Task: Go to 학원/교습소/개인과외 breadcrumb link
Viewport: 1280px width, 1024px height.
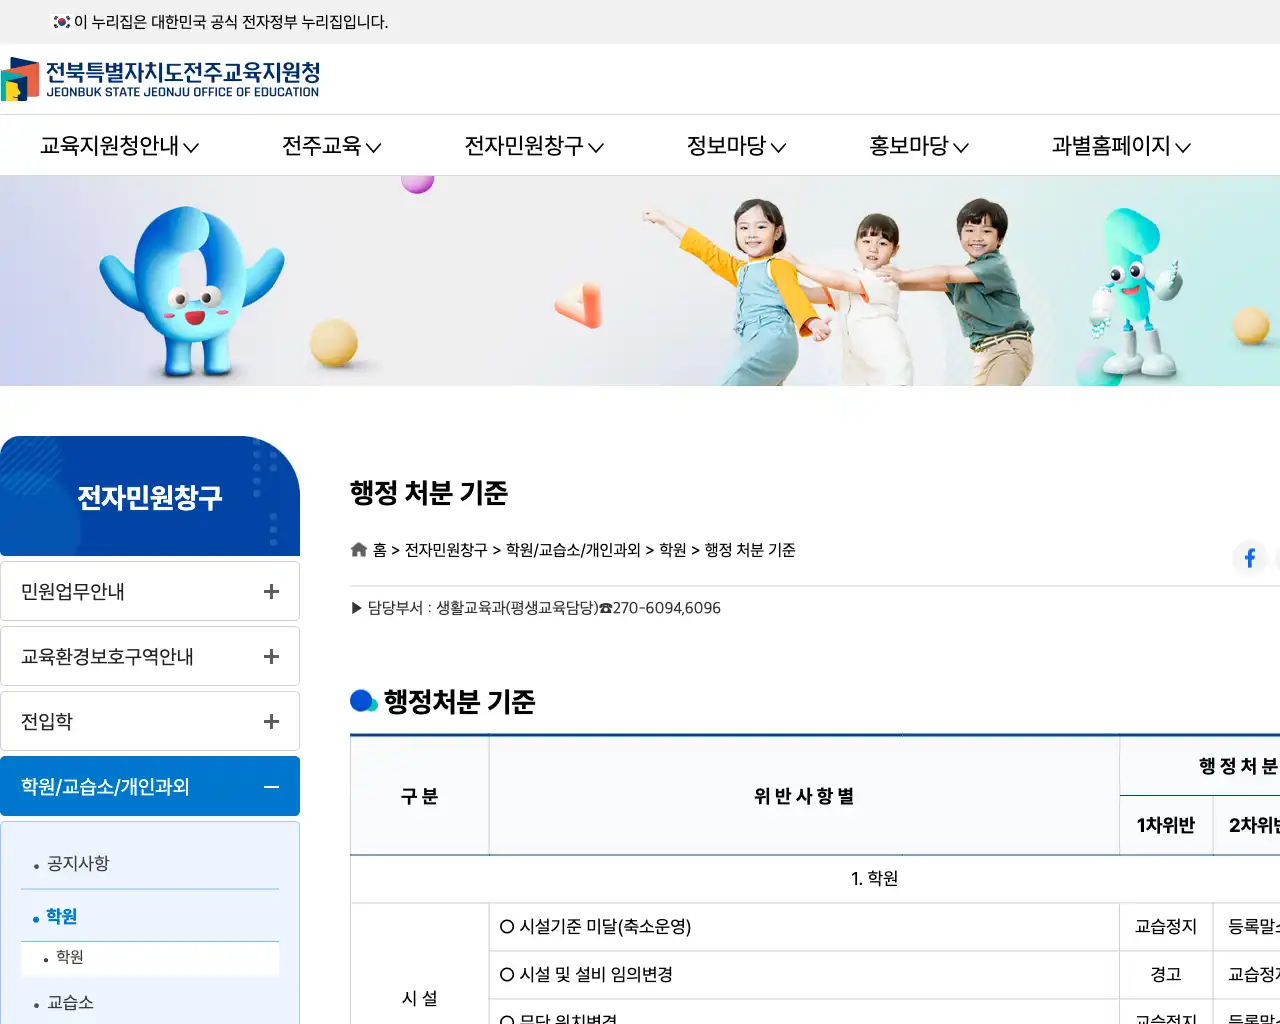Action: coord(573,550)
